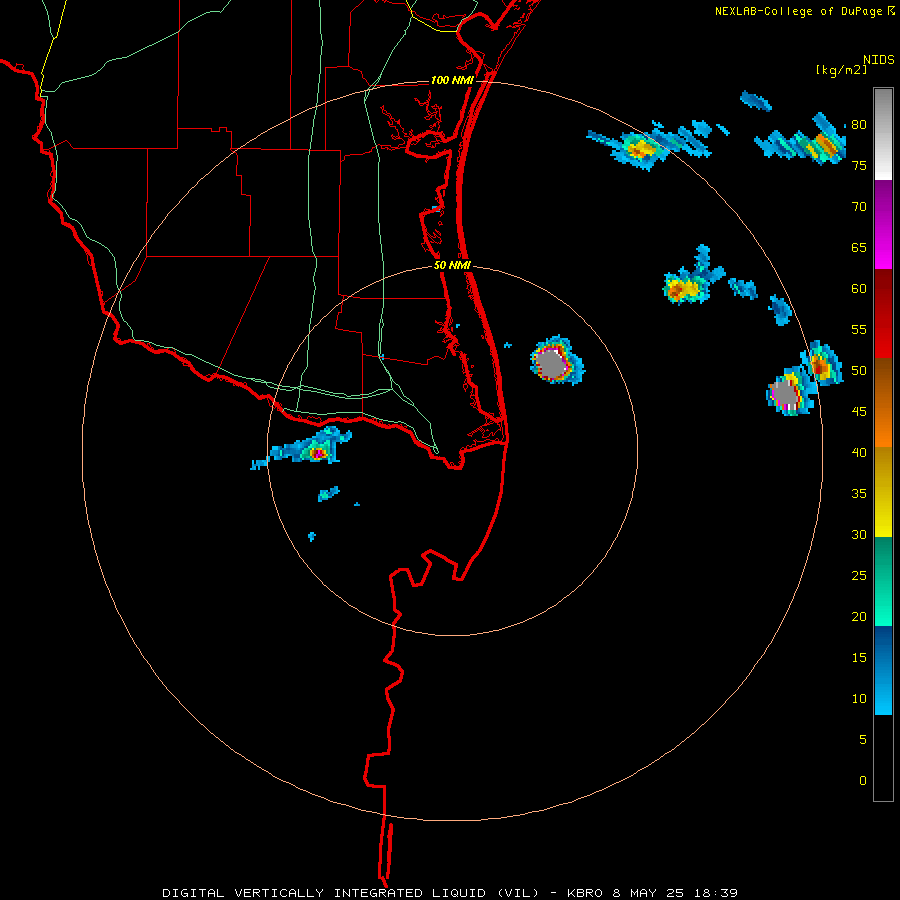Click the 75 value on the color scale
Image resolution: width=900 pixels, height=900 pixels.
859,166
